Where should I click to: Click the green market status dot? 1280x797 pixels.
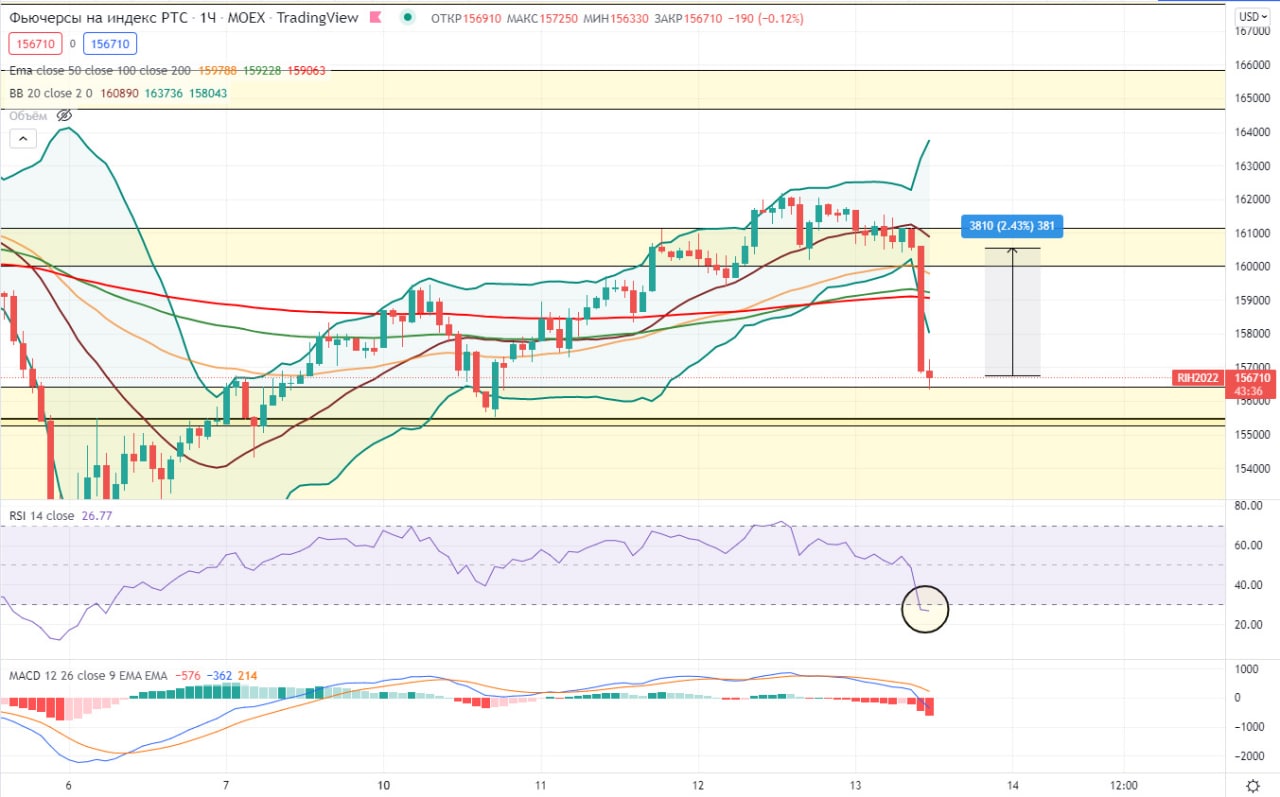409,18
